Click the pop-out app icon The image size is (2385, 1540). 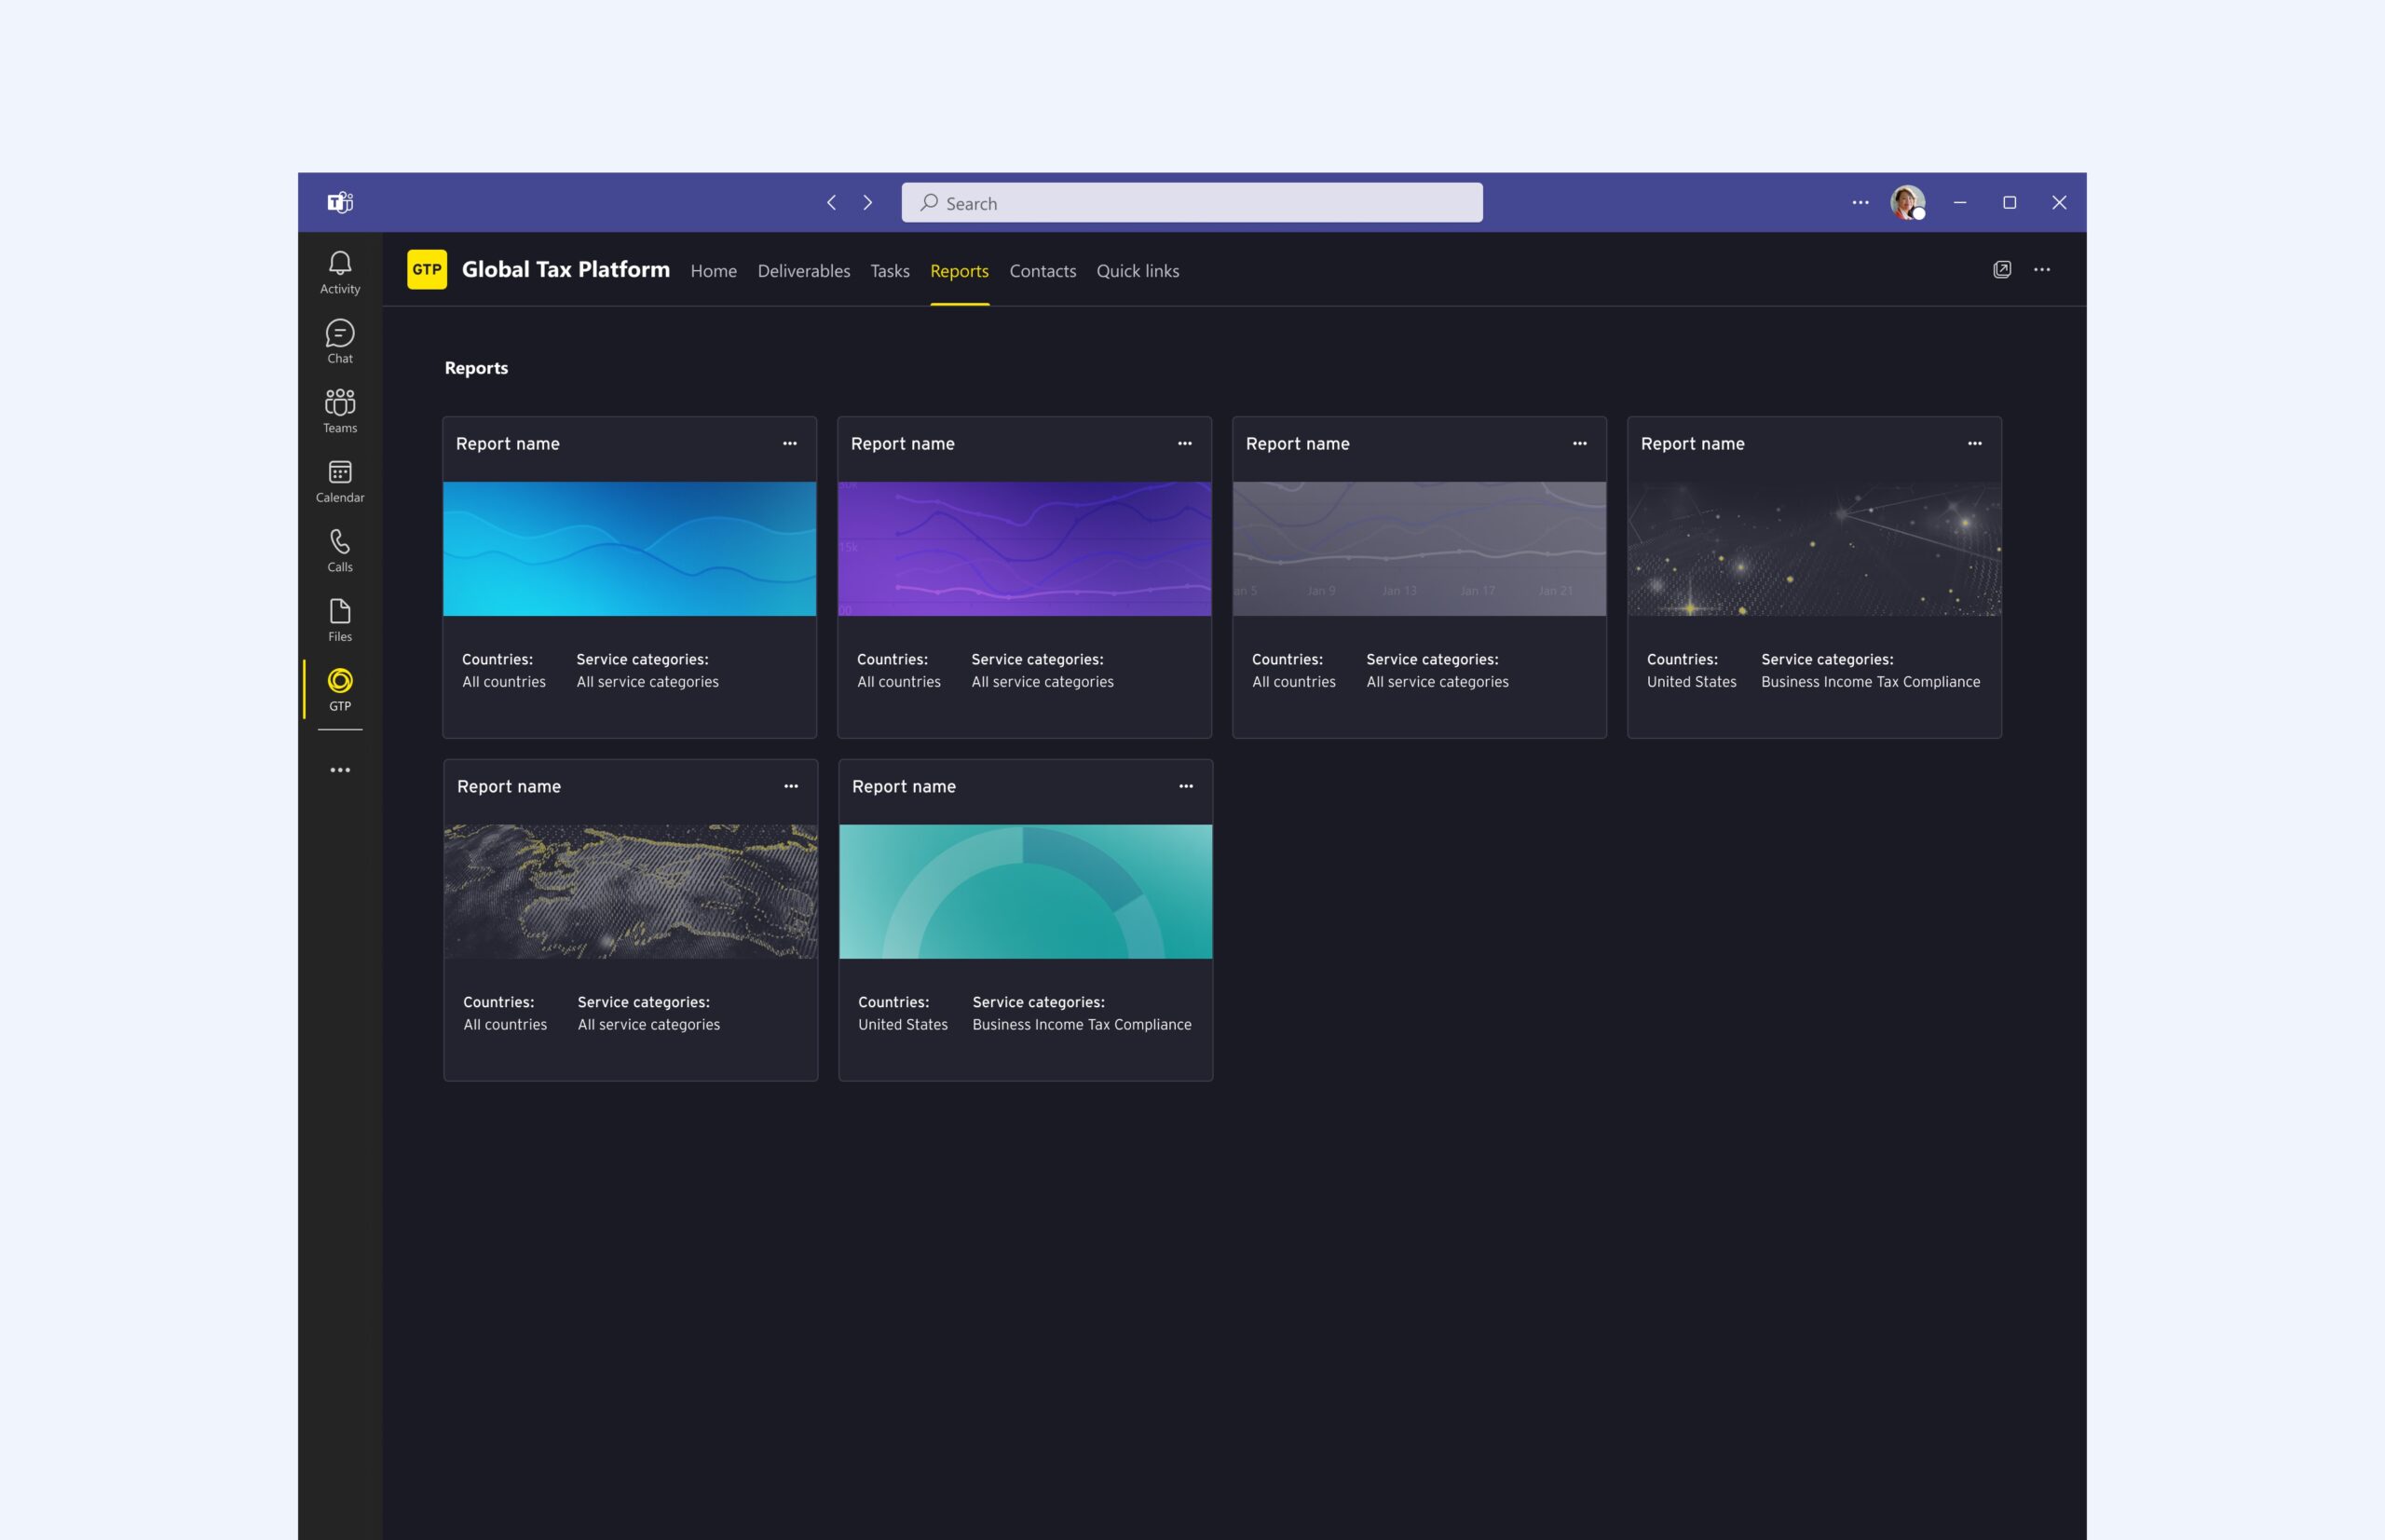click(x=2001, y=270)
